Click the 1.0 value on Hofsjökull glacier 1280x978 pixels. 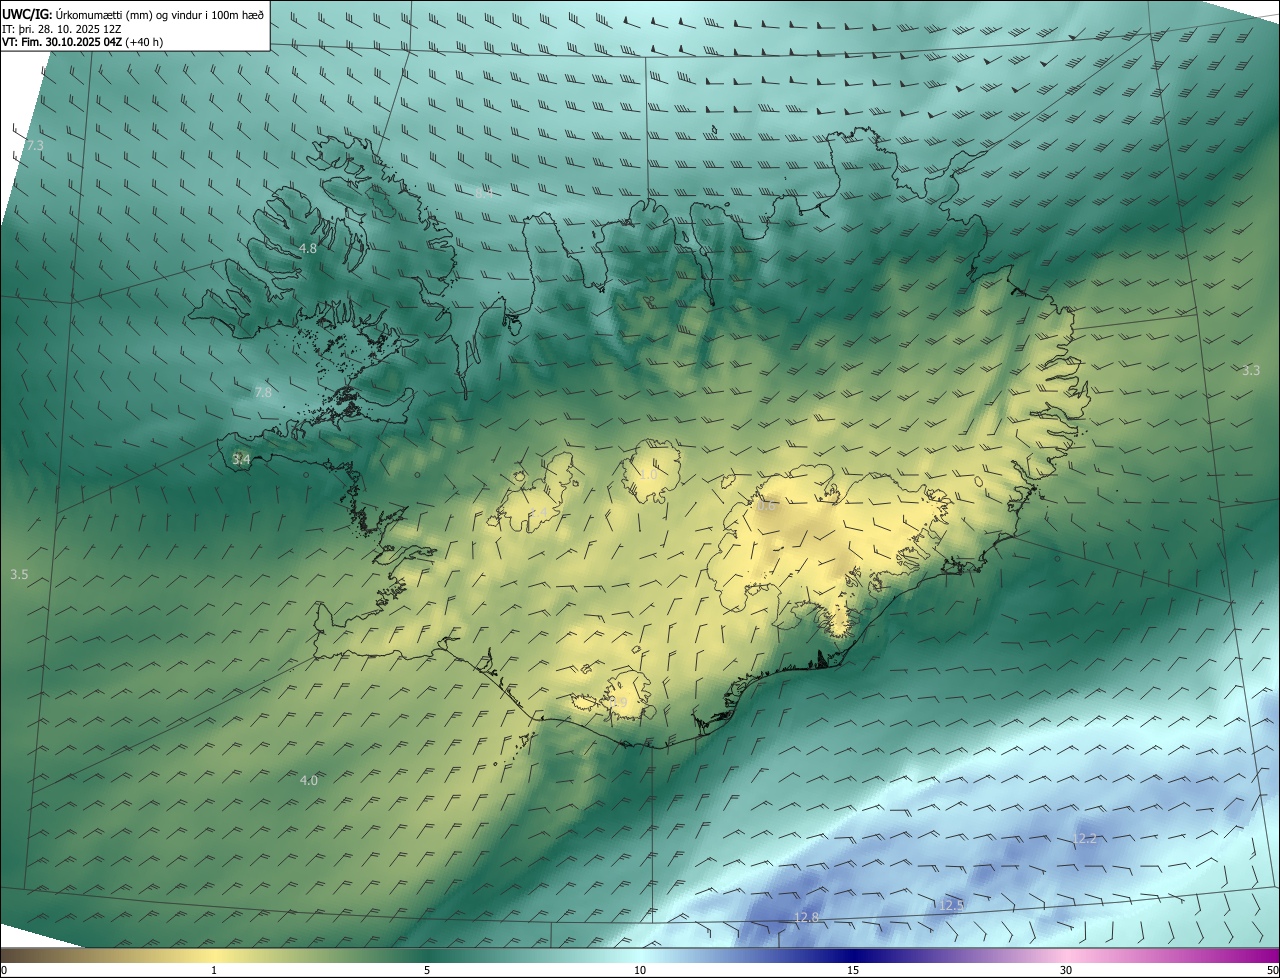click(648, 474)
